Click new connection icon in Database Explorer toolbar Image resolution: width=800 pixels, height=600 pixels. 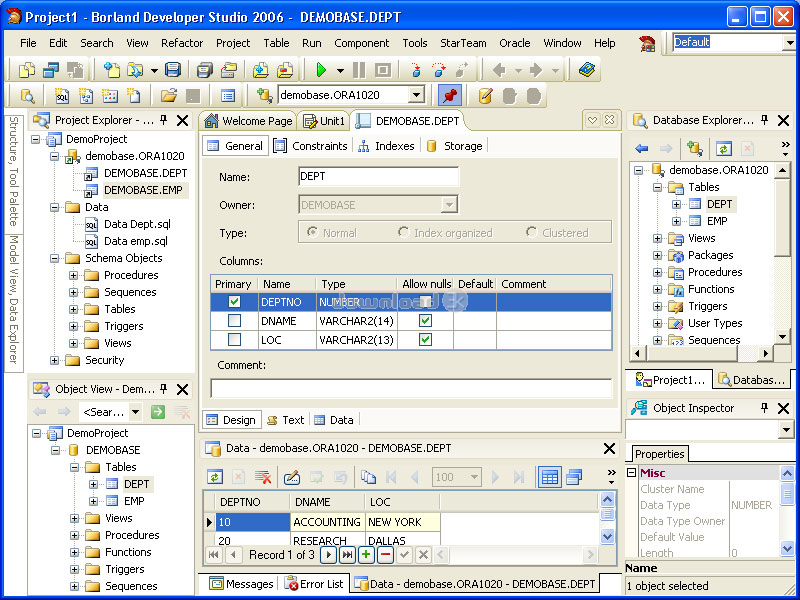694,148
